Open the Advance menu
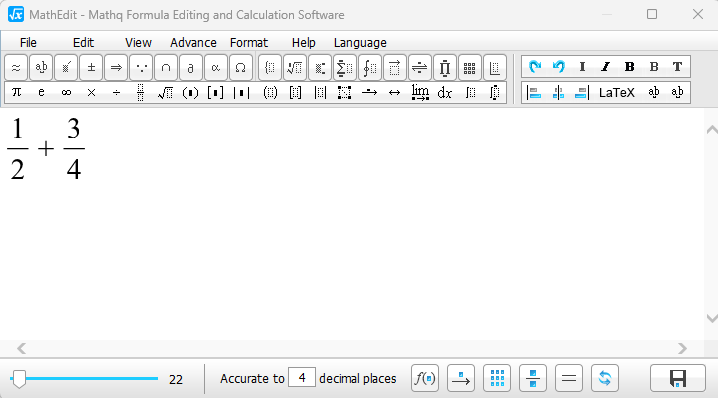 click(x=193, y=43)
